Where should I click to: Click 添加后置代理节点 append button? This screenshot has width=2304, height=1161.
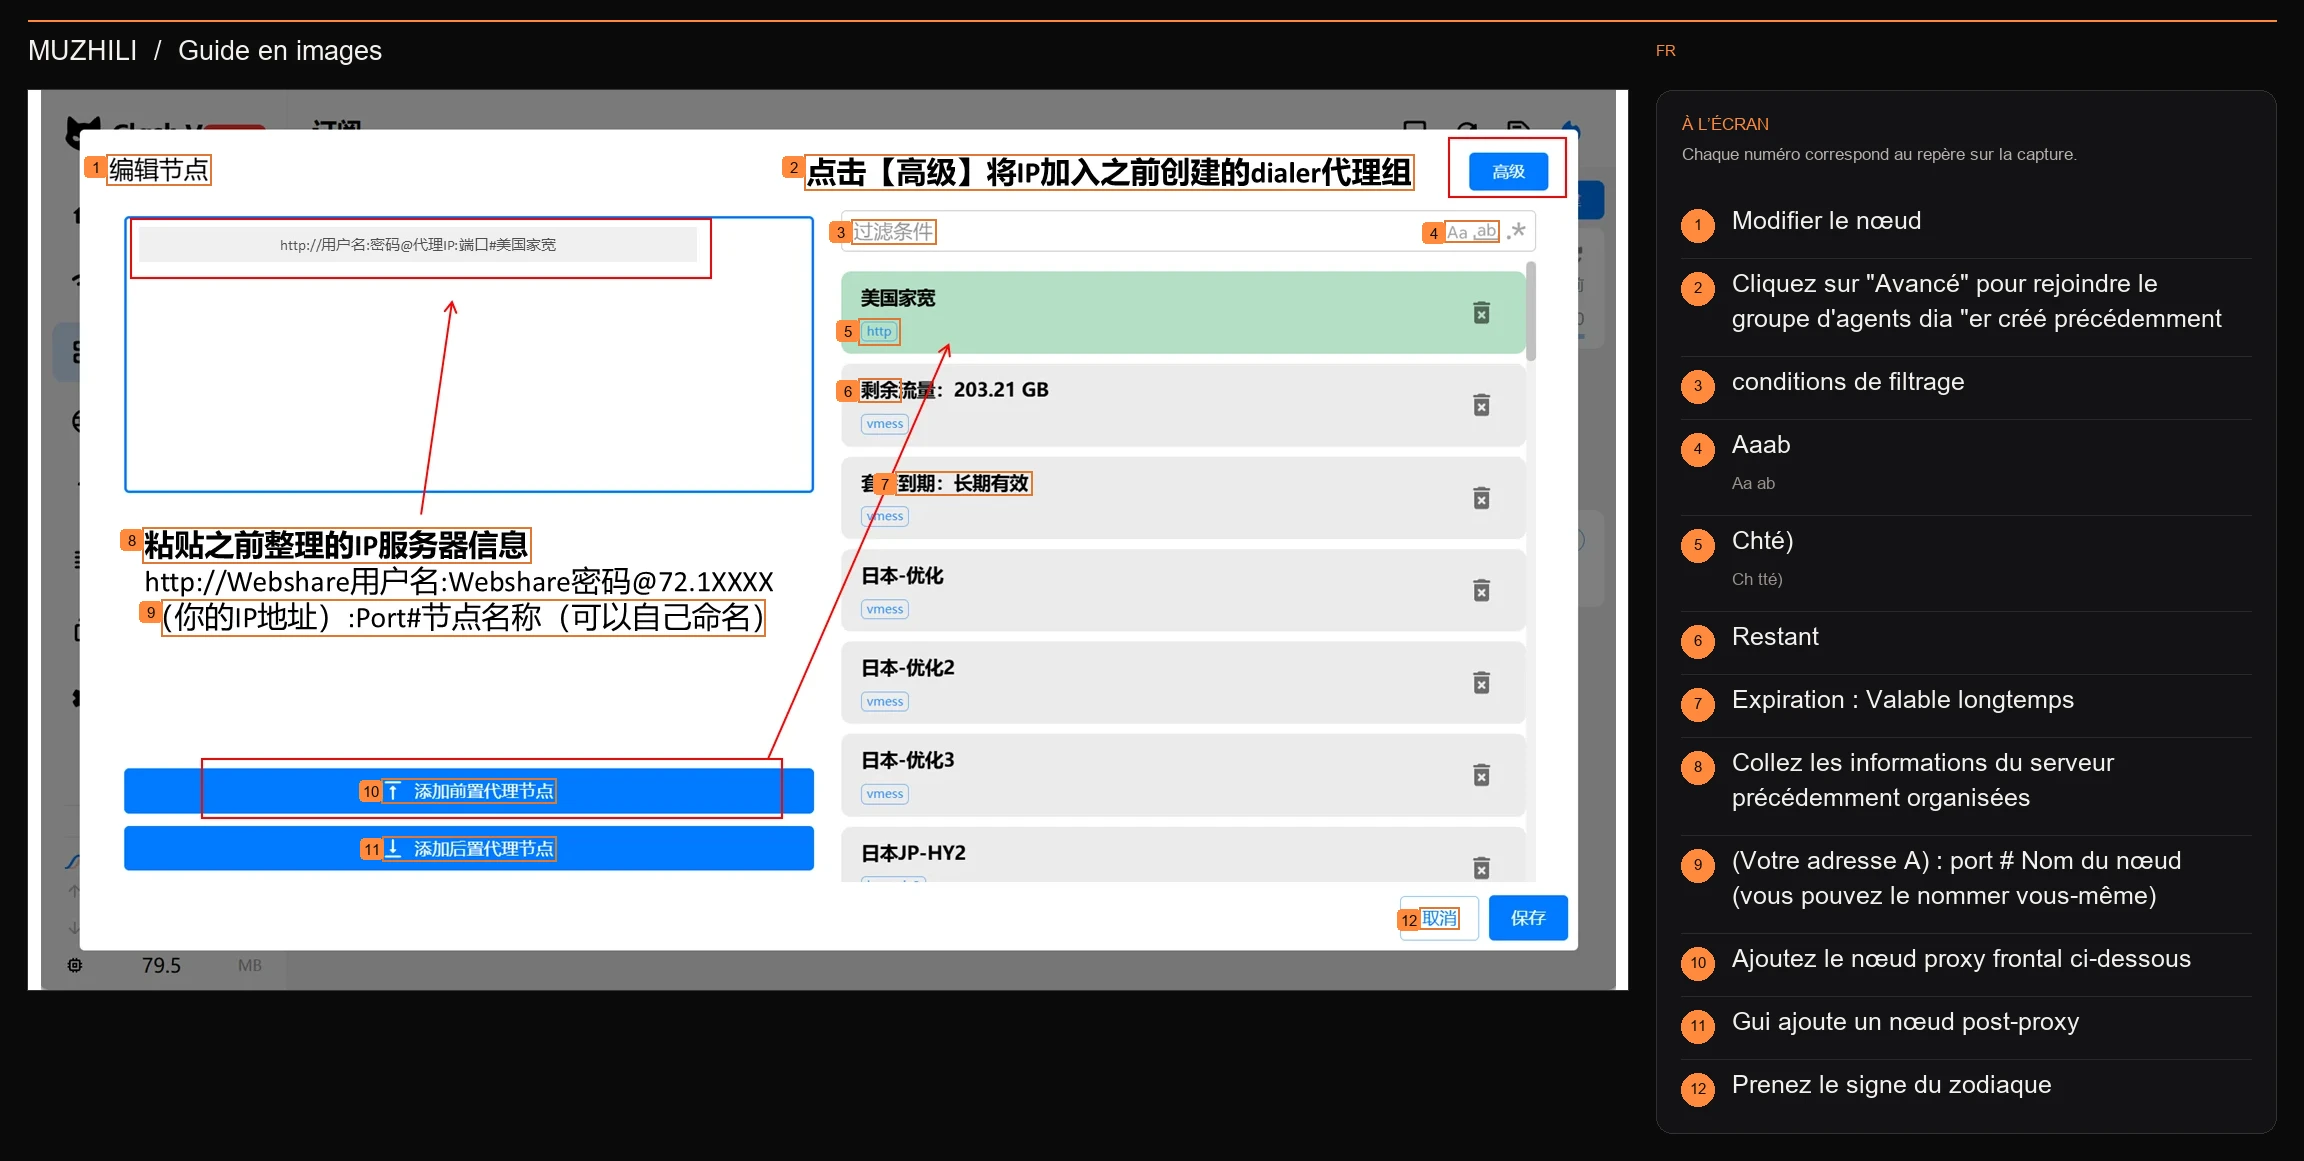[469, 849]
